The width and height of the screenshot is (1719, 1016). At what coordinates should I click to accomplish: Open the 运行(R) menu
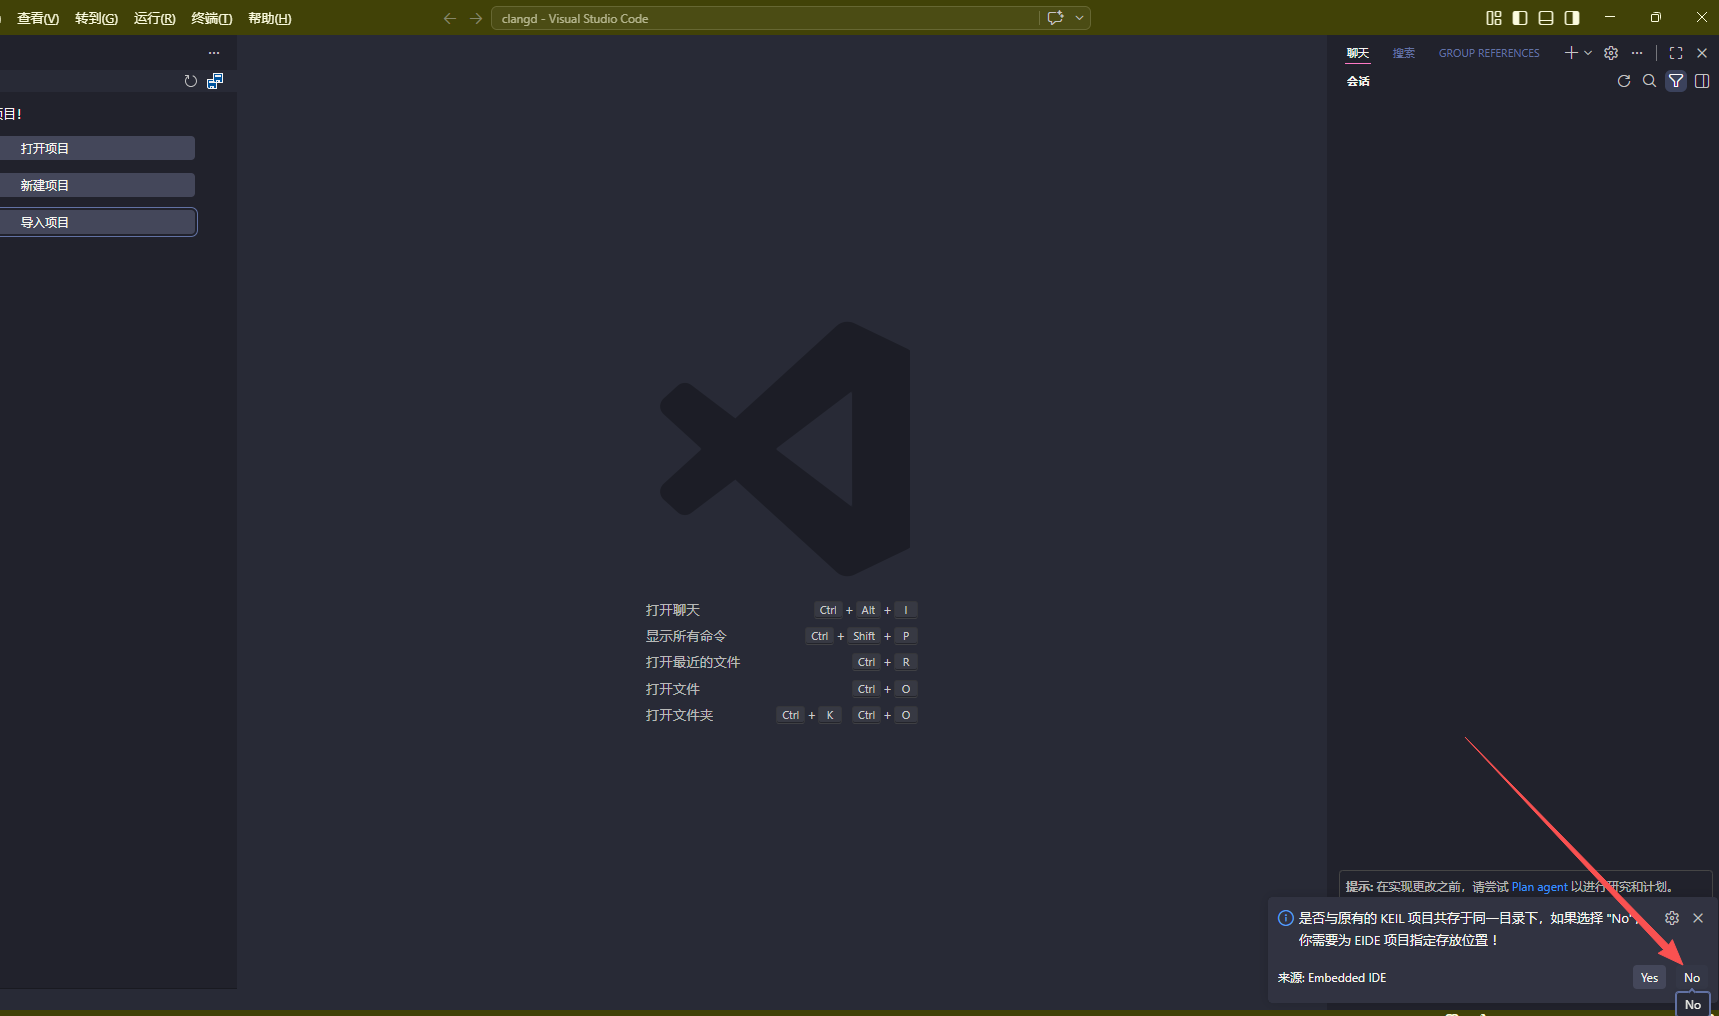(154, 18)
